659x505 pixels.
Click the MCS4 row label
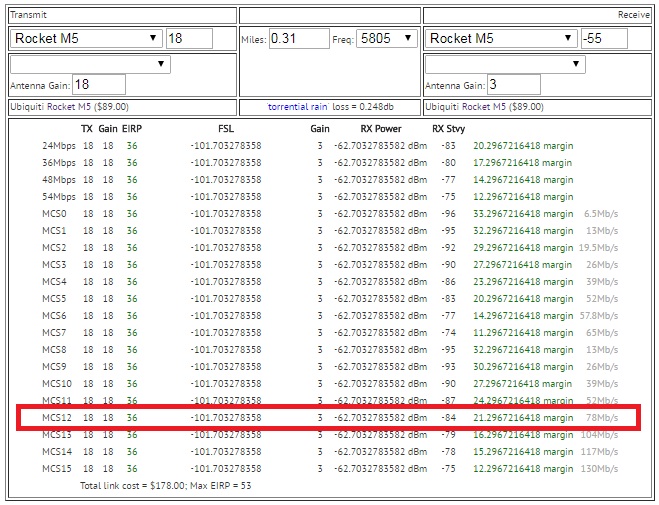coord(54,281)
